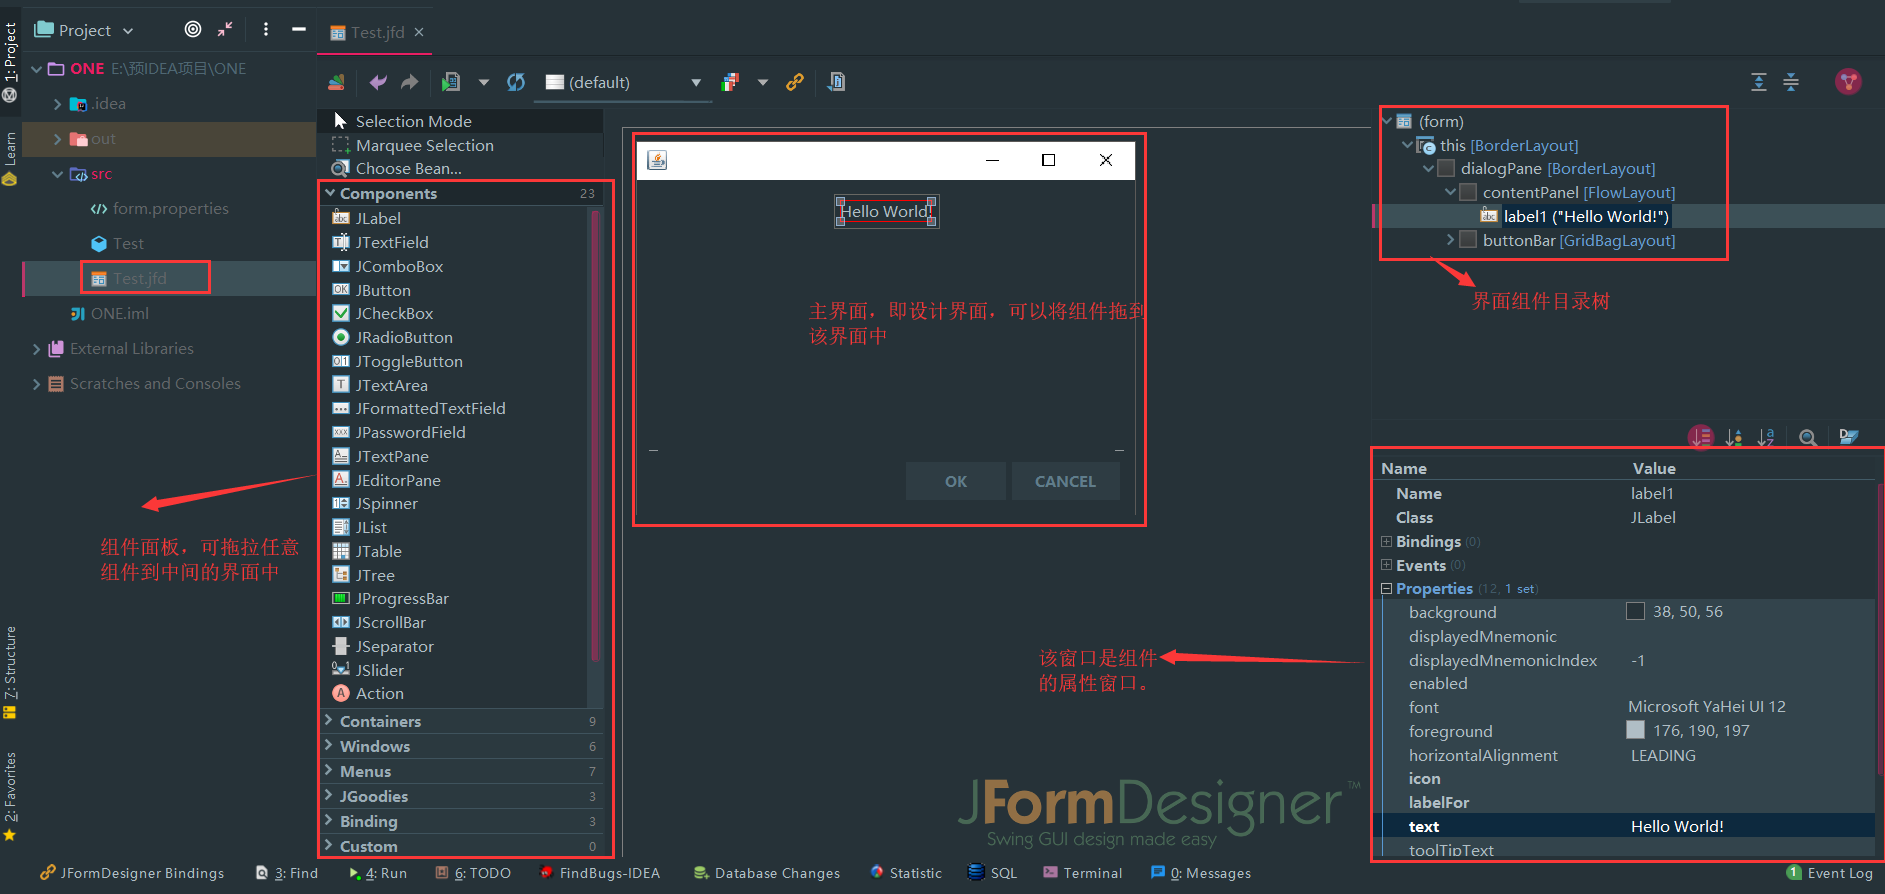This screenshot has width=1885, height=894.
Task: Click the foreground color swatch 176, 190, 197
Action: click(1635, 730)
